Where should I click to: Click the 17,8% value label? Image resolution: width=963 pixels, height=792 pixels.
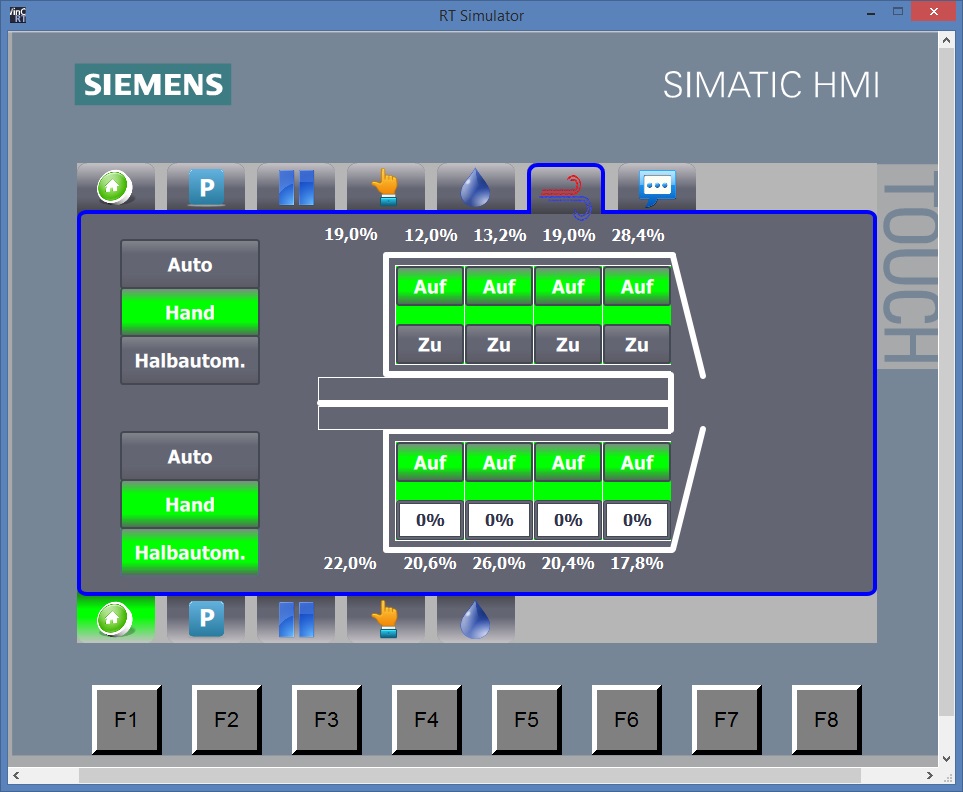point(637,563)
